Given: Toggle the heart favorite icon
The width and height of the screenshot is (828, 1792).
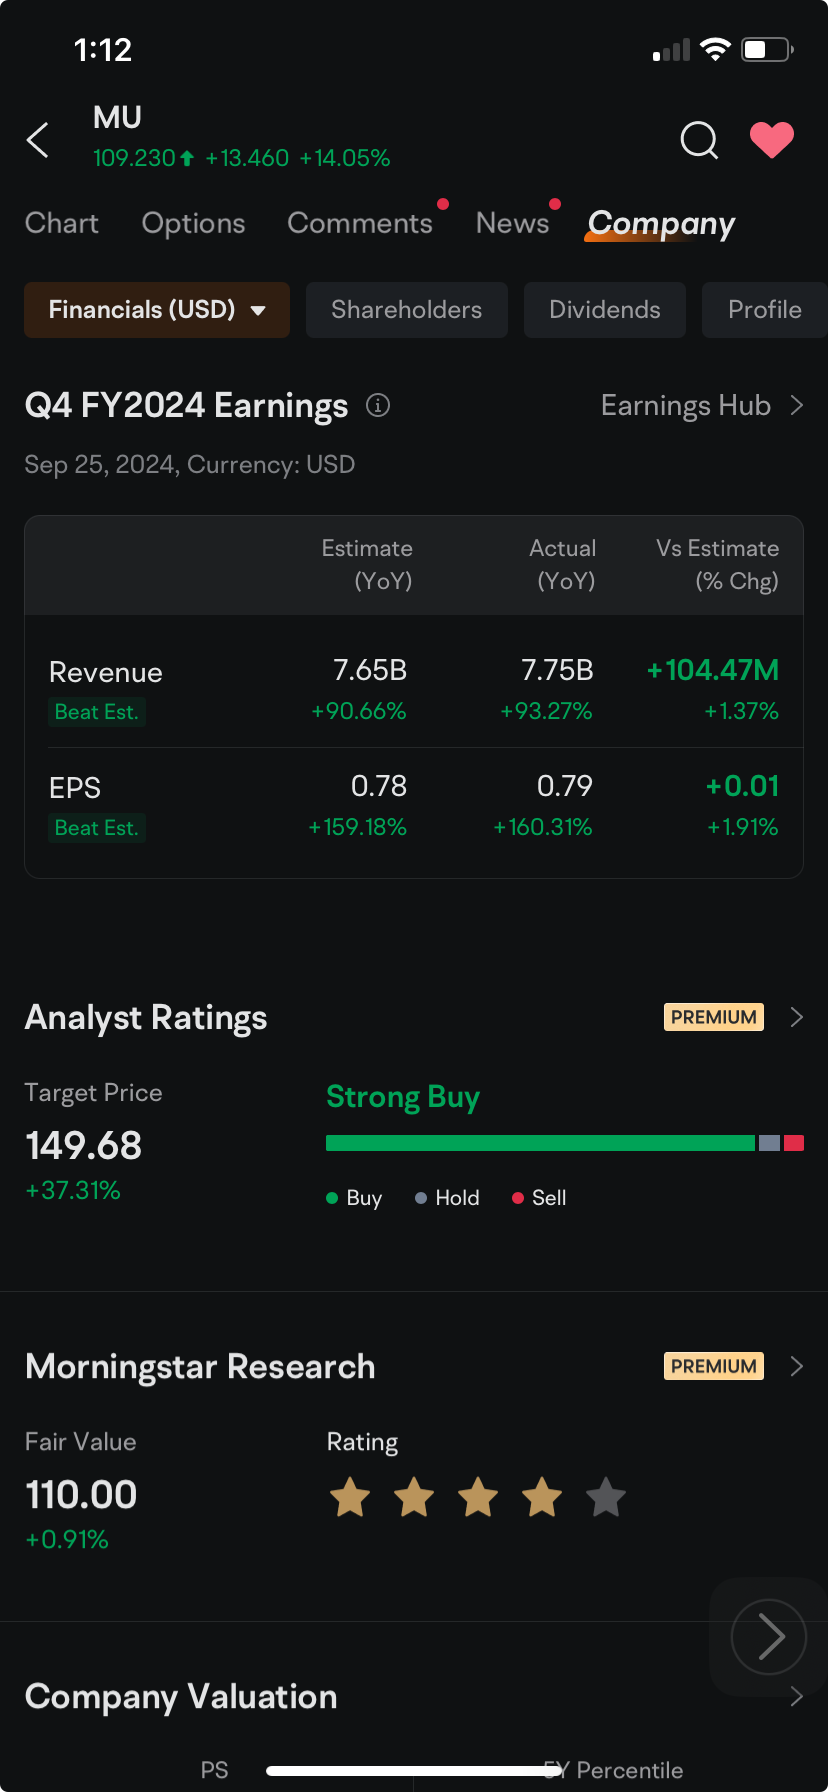Looking at the screenshot, I should (771, 140).
